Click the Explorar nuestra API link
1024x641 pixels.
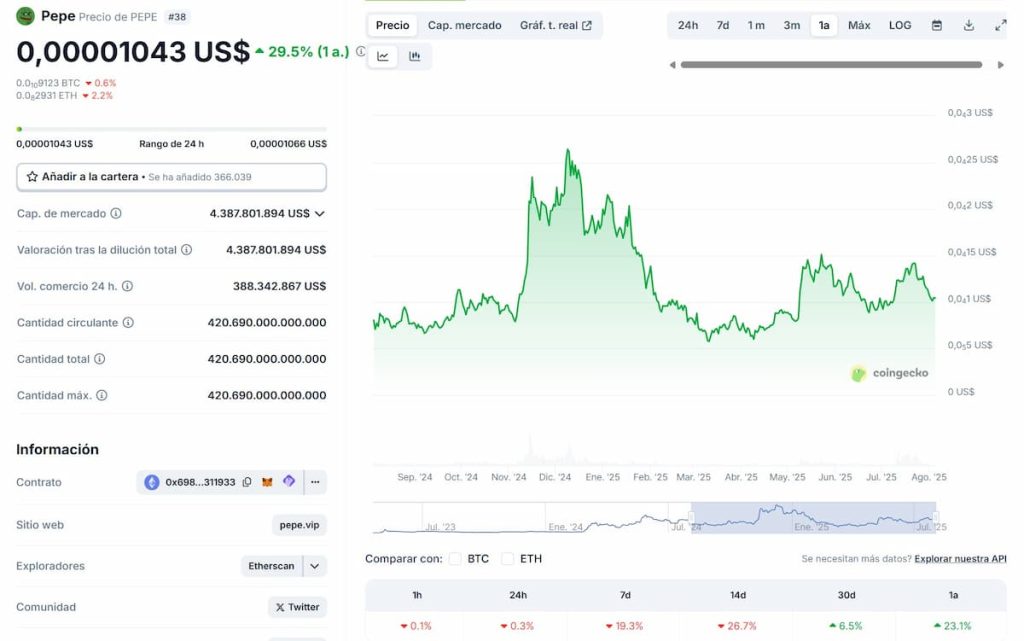point(959,559)
